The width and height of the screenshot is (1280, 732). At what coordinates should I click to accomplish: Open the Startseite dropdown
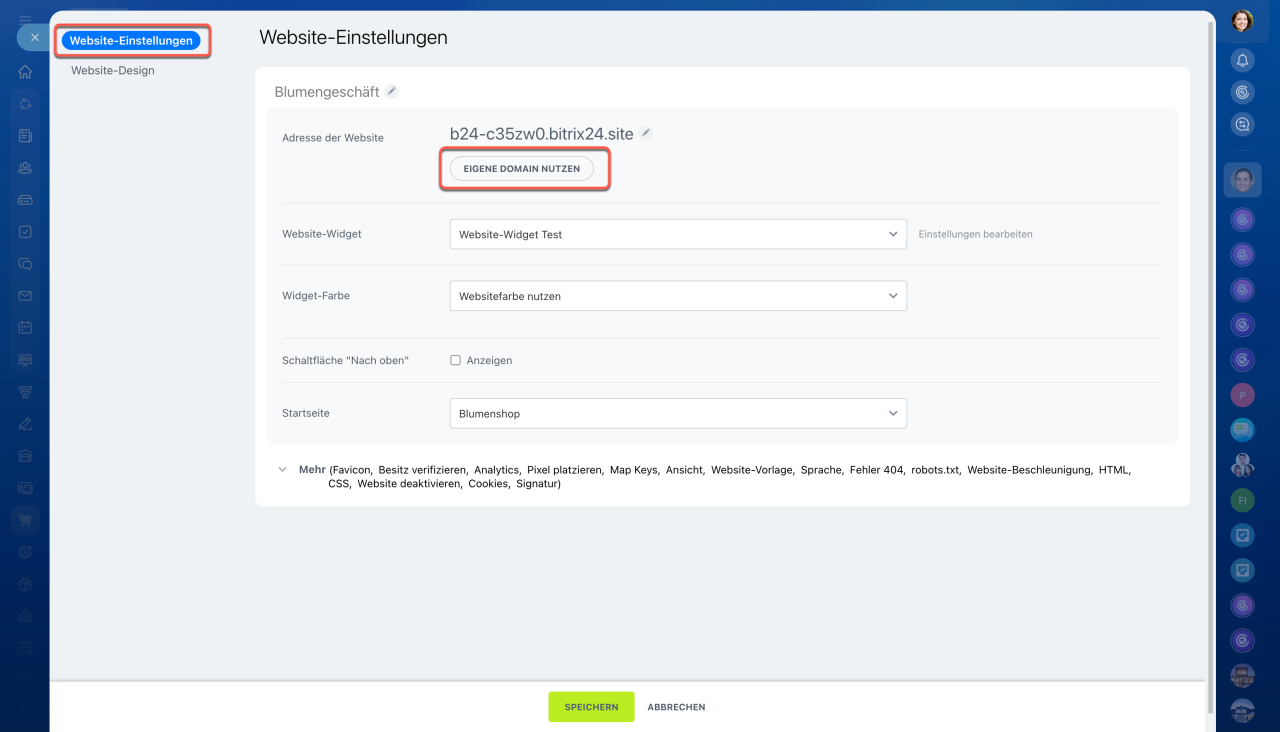click(678, 413)
